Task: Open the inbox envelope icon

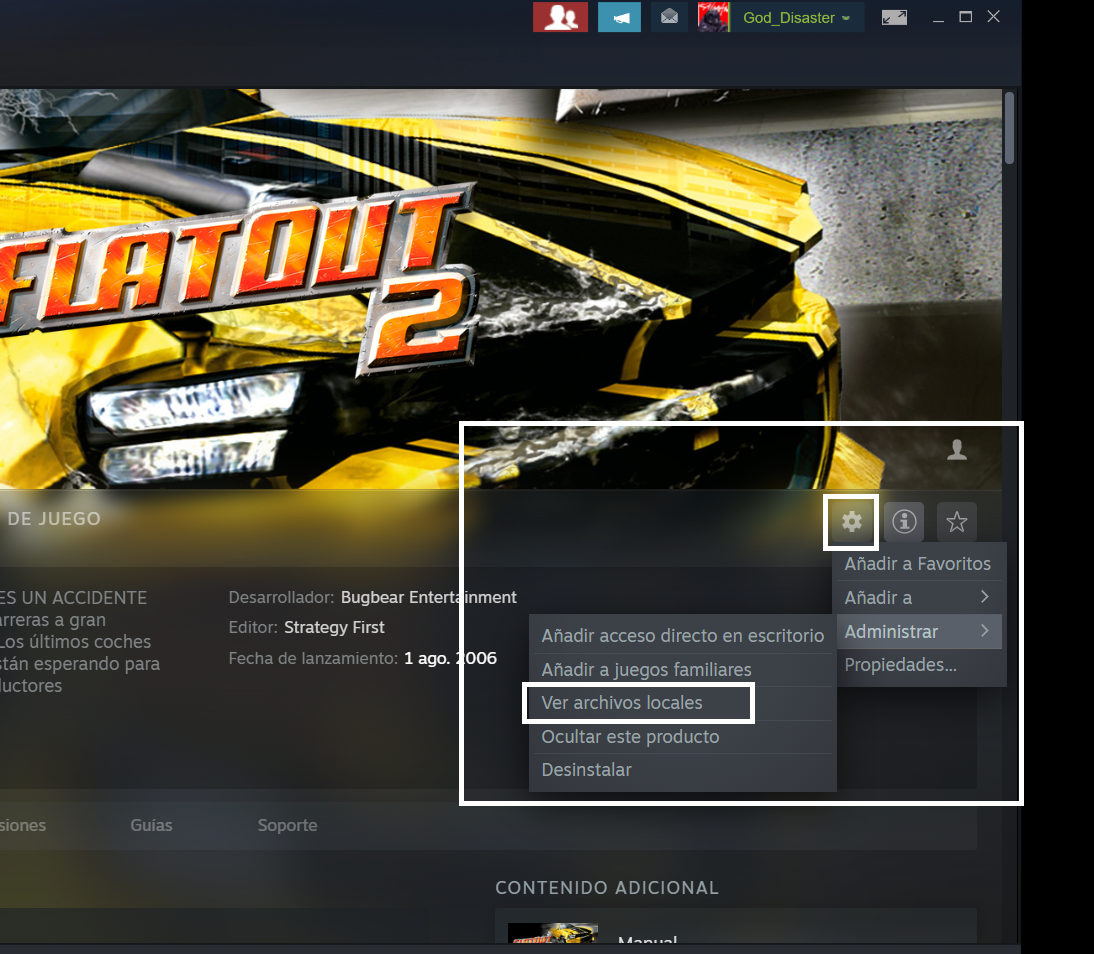Action: pos(669,17)
